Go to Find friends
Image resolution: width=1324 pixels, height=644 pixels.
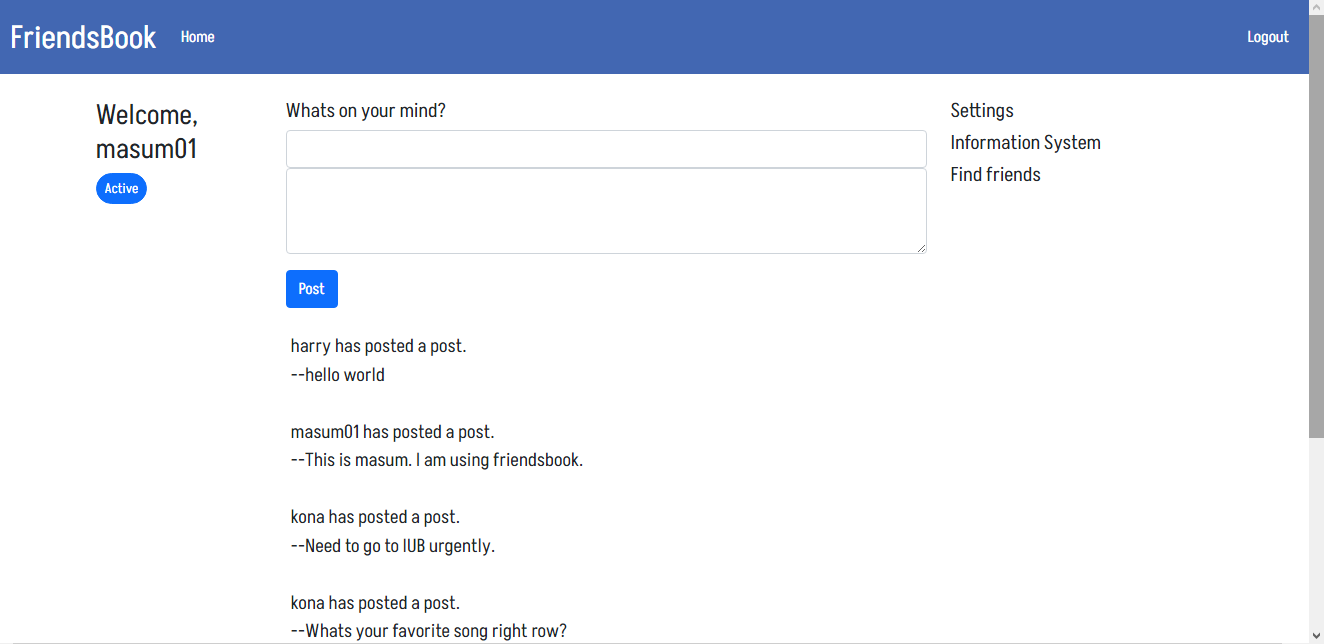pyautogui.click(x=995, y=175)
